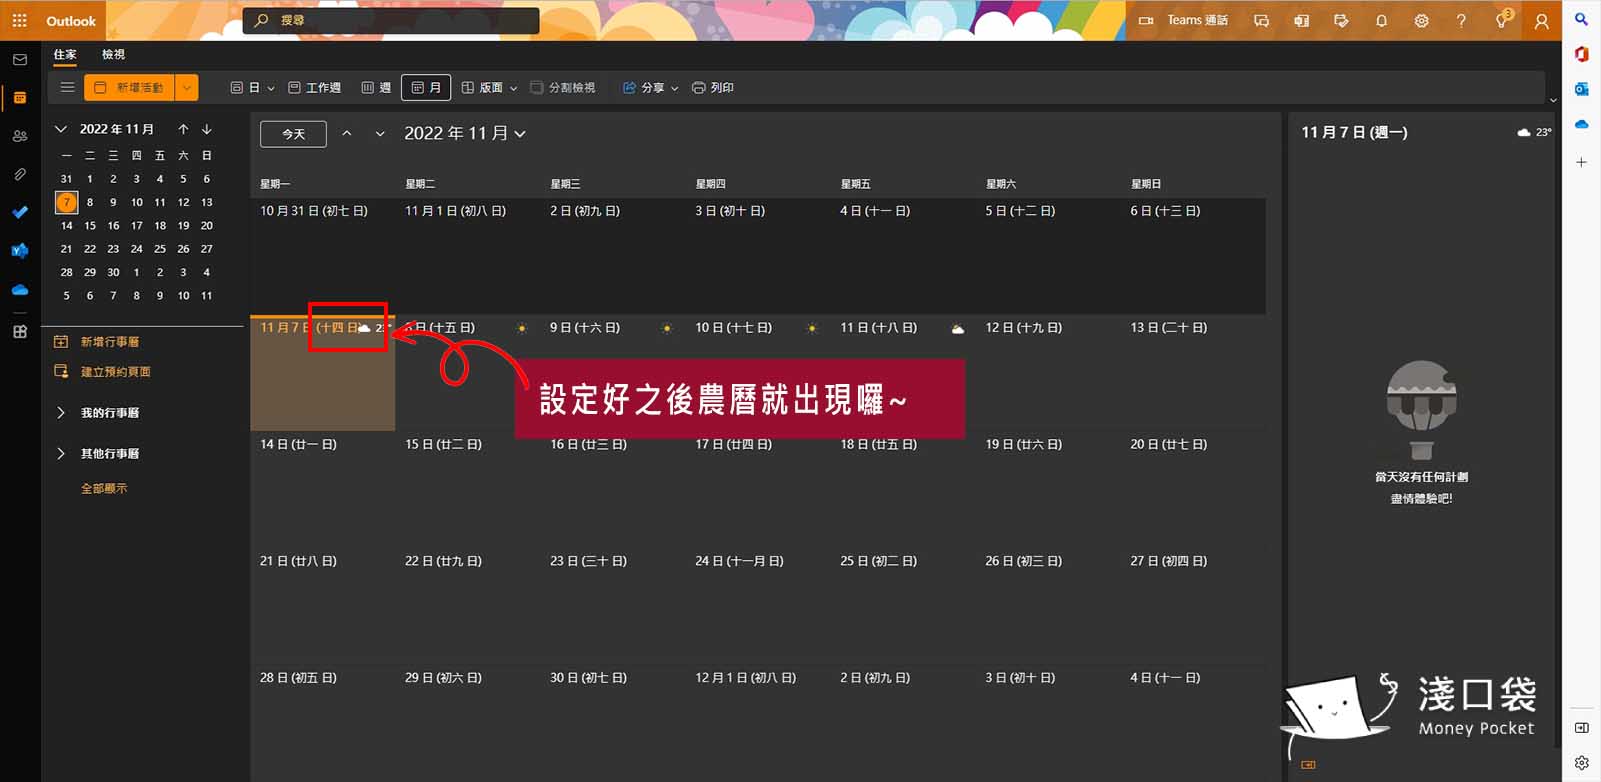Select 12月1日 (初八日) calendar cell
Screen dimensions: 1601x782
point(757,724)
